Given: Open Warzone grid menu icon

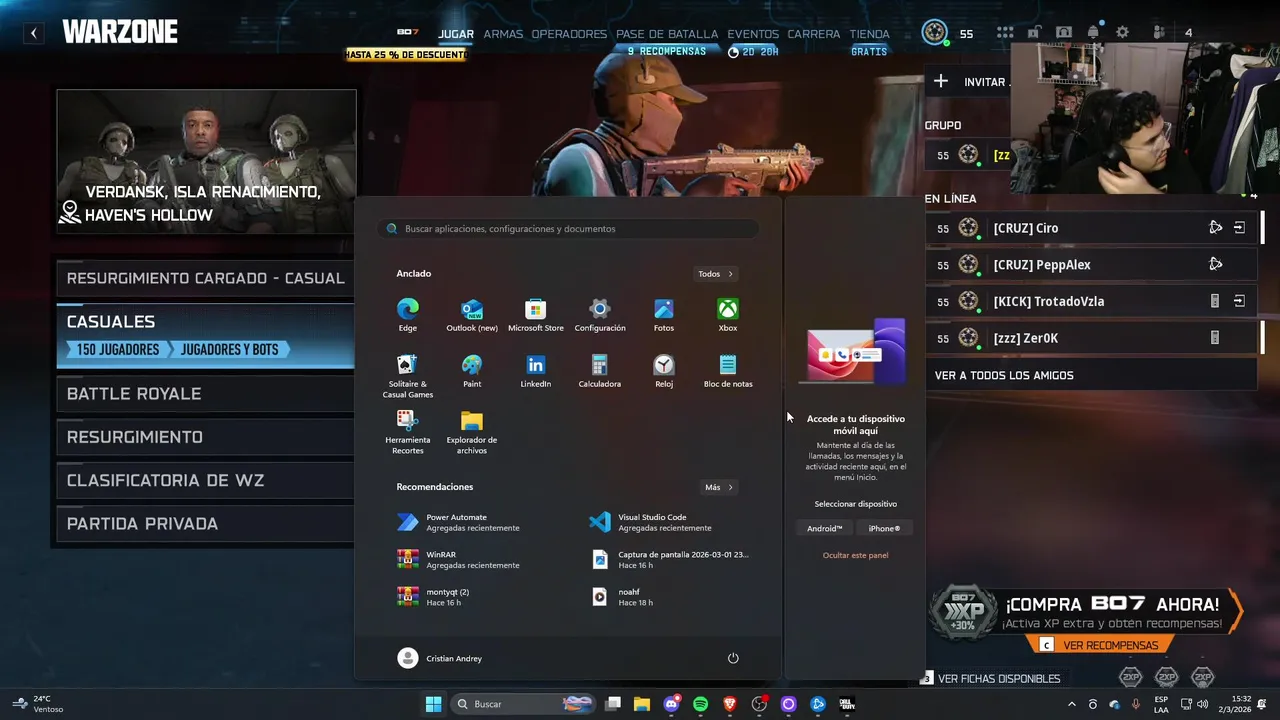Looking at the screenshot, I should point(1005,33).
